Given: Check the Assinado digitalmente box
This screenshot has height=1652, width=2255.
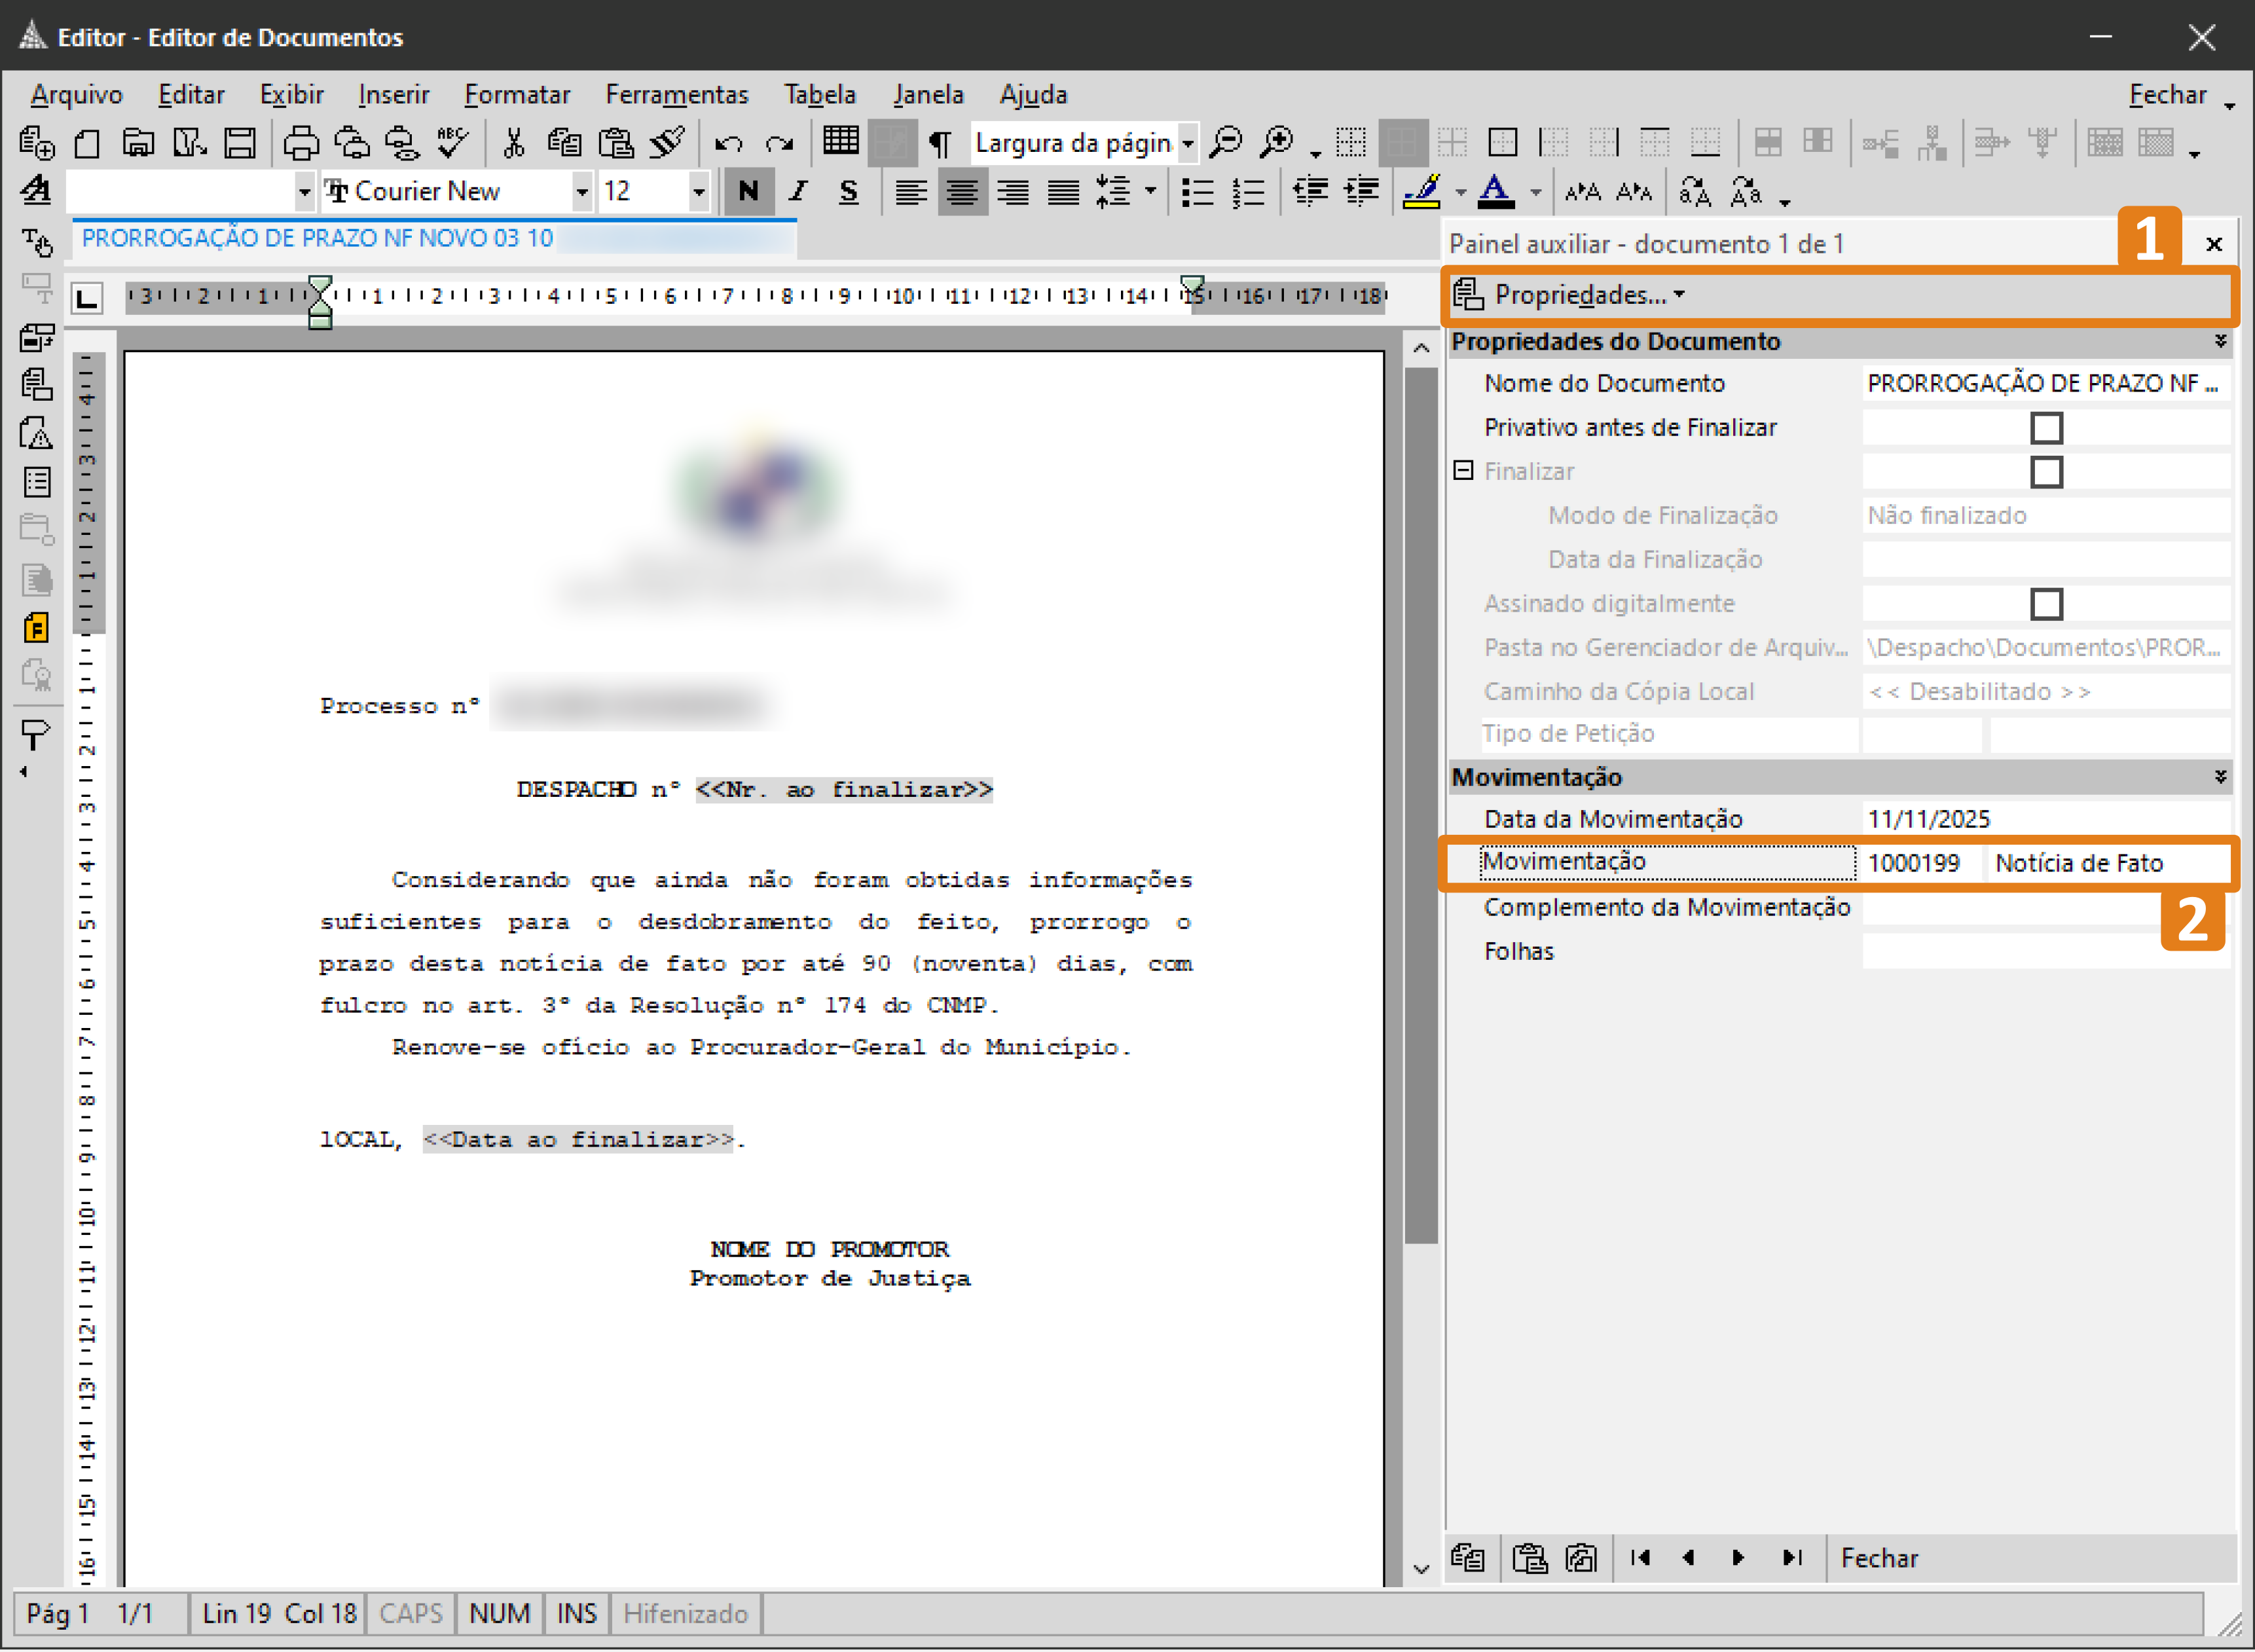Looking at the screenshot, I should 2048,604.
